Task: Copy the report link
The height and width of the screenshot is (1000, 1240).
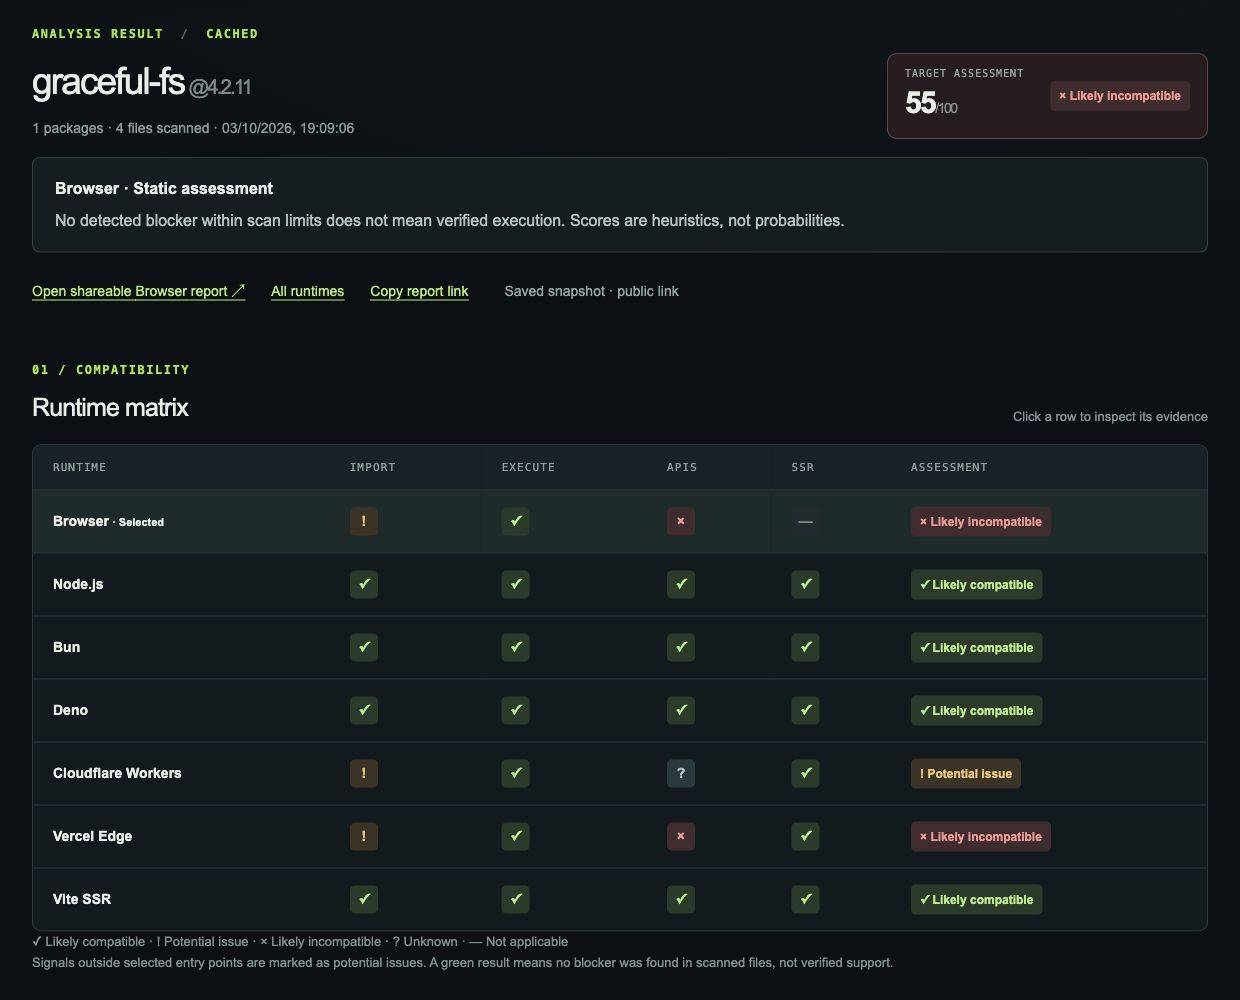Action: pos(419,291)
